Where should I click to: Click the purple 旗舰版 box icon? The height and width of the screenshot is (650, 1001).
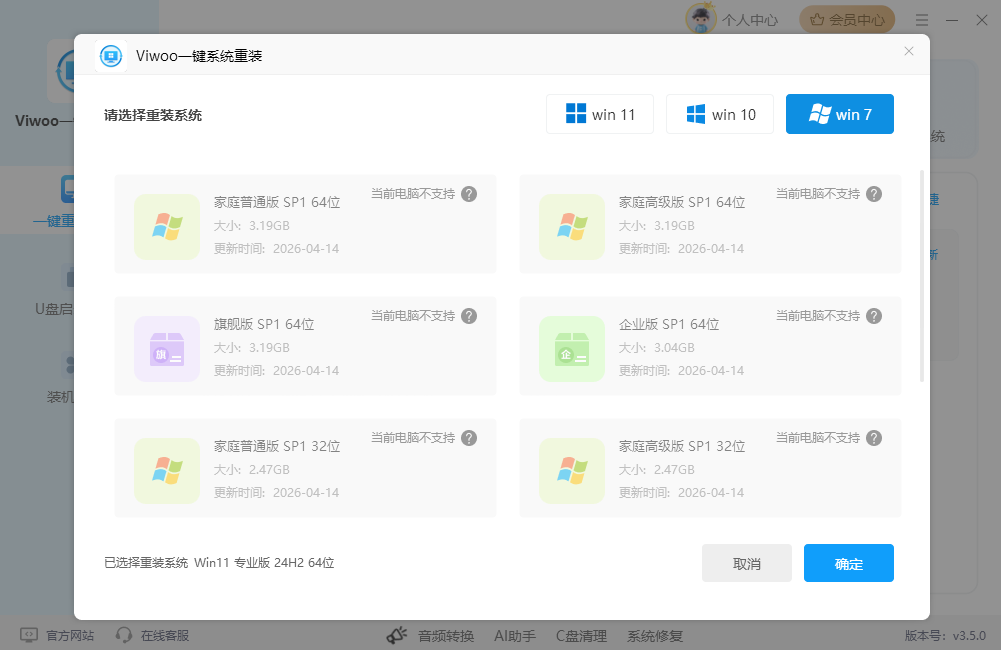coord(167,349)
